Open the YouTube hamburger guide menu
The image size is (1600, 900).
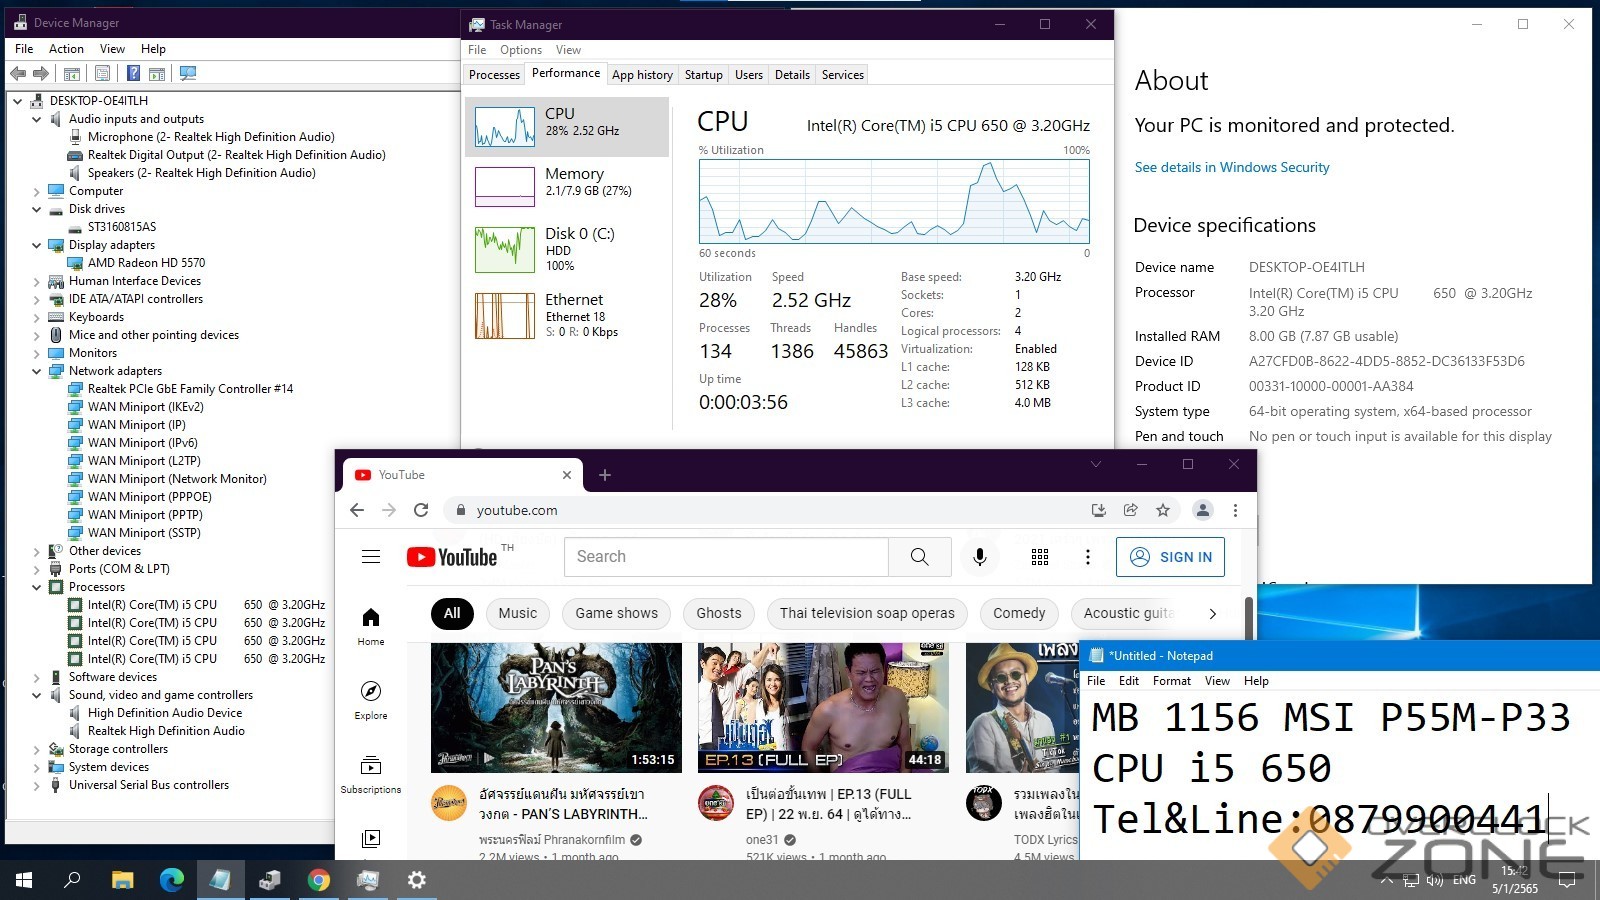371,557
